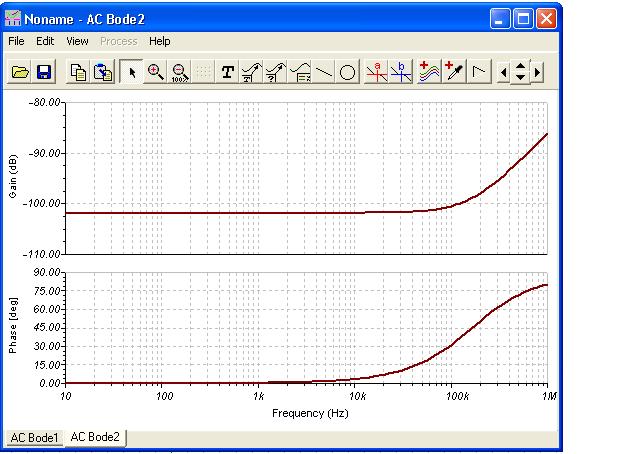Select the AC Bode2 tab
640x454 pixels.
[95, 437]
